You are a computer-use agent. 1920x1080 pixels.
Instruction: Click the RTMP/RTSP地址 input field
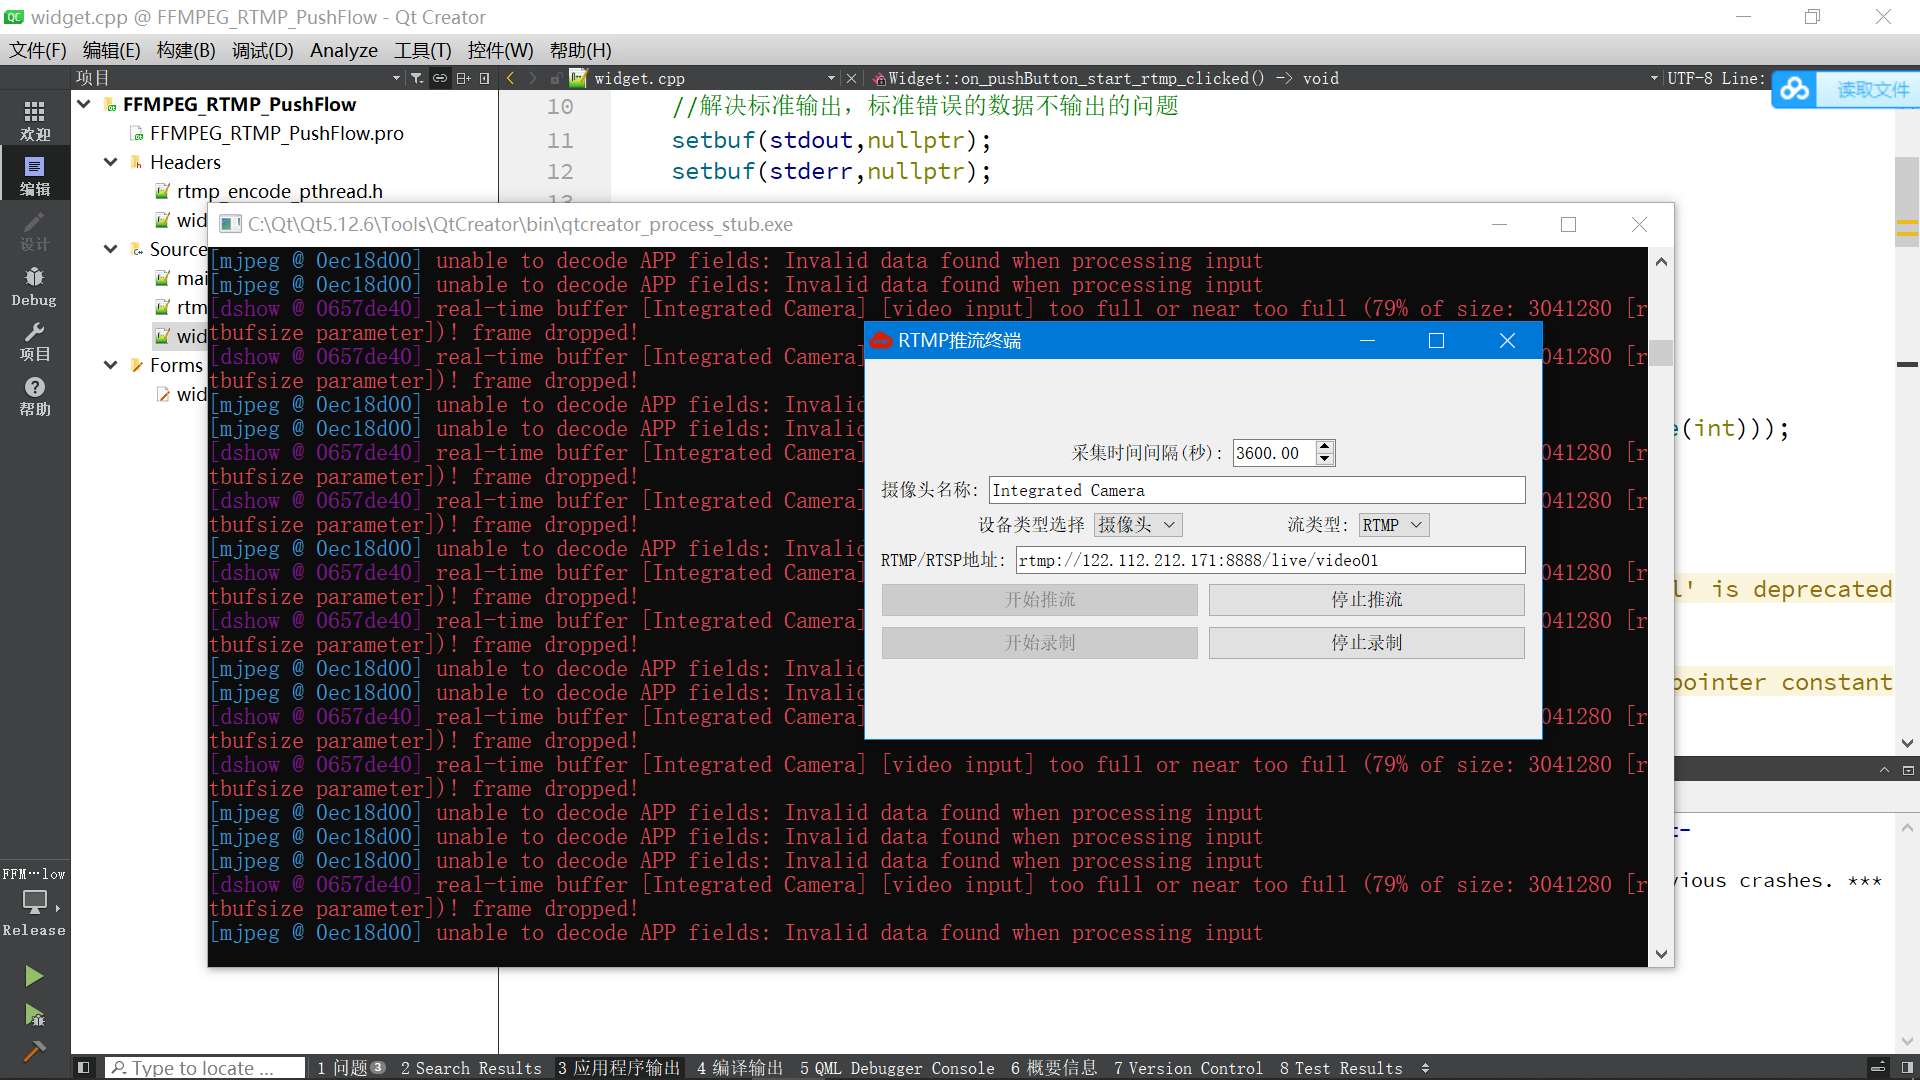[1269, 559]
